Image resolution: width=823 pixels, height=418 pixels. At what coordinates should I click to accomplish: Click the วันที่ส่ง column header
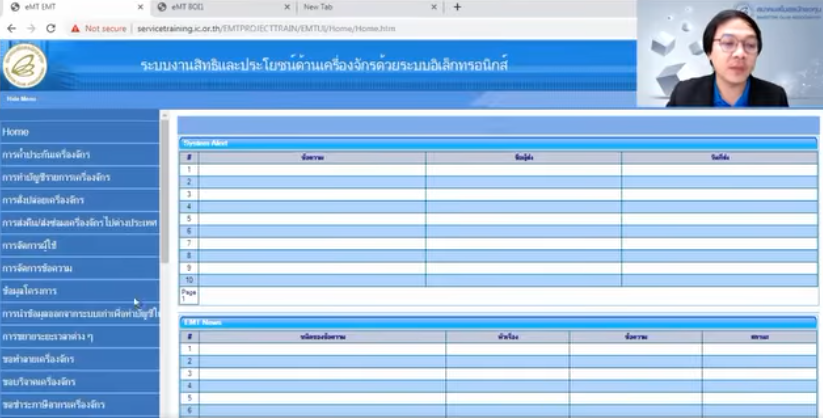720,158
